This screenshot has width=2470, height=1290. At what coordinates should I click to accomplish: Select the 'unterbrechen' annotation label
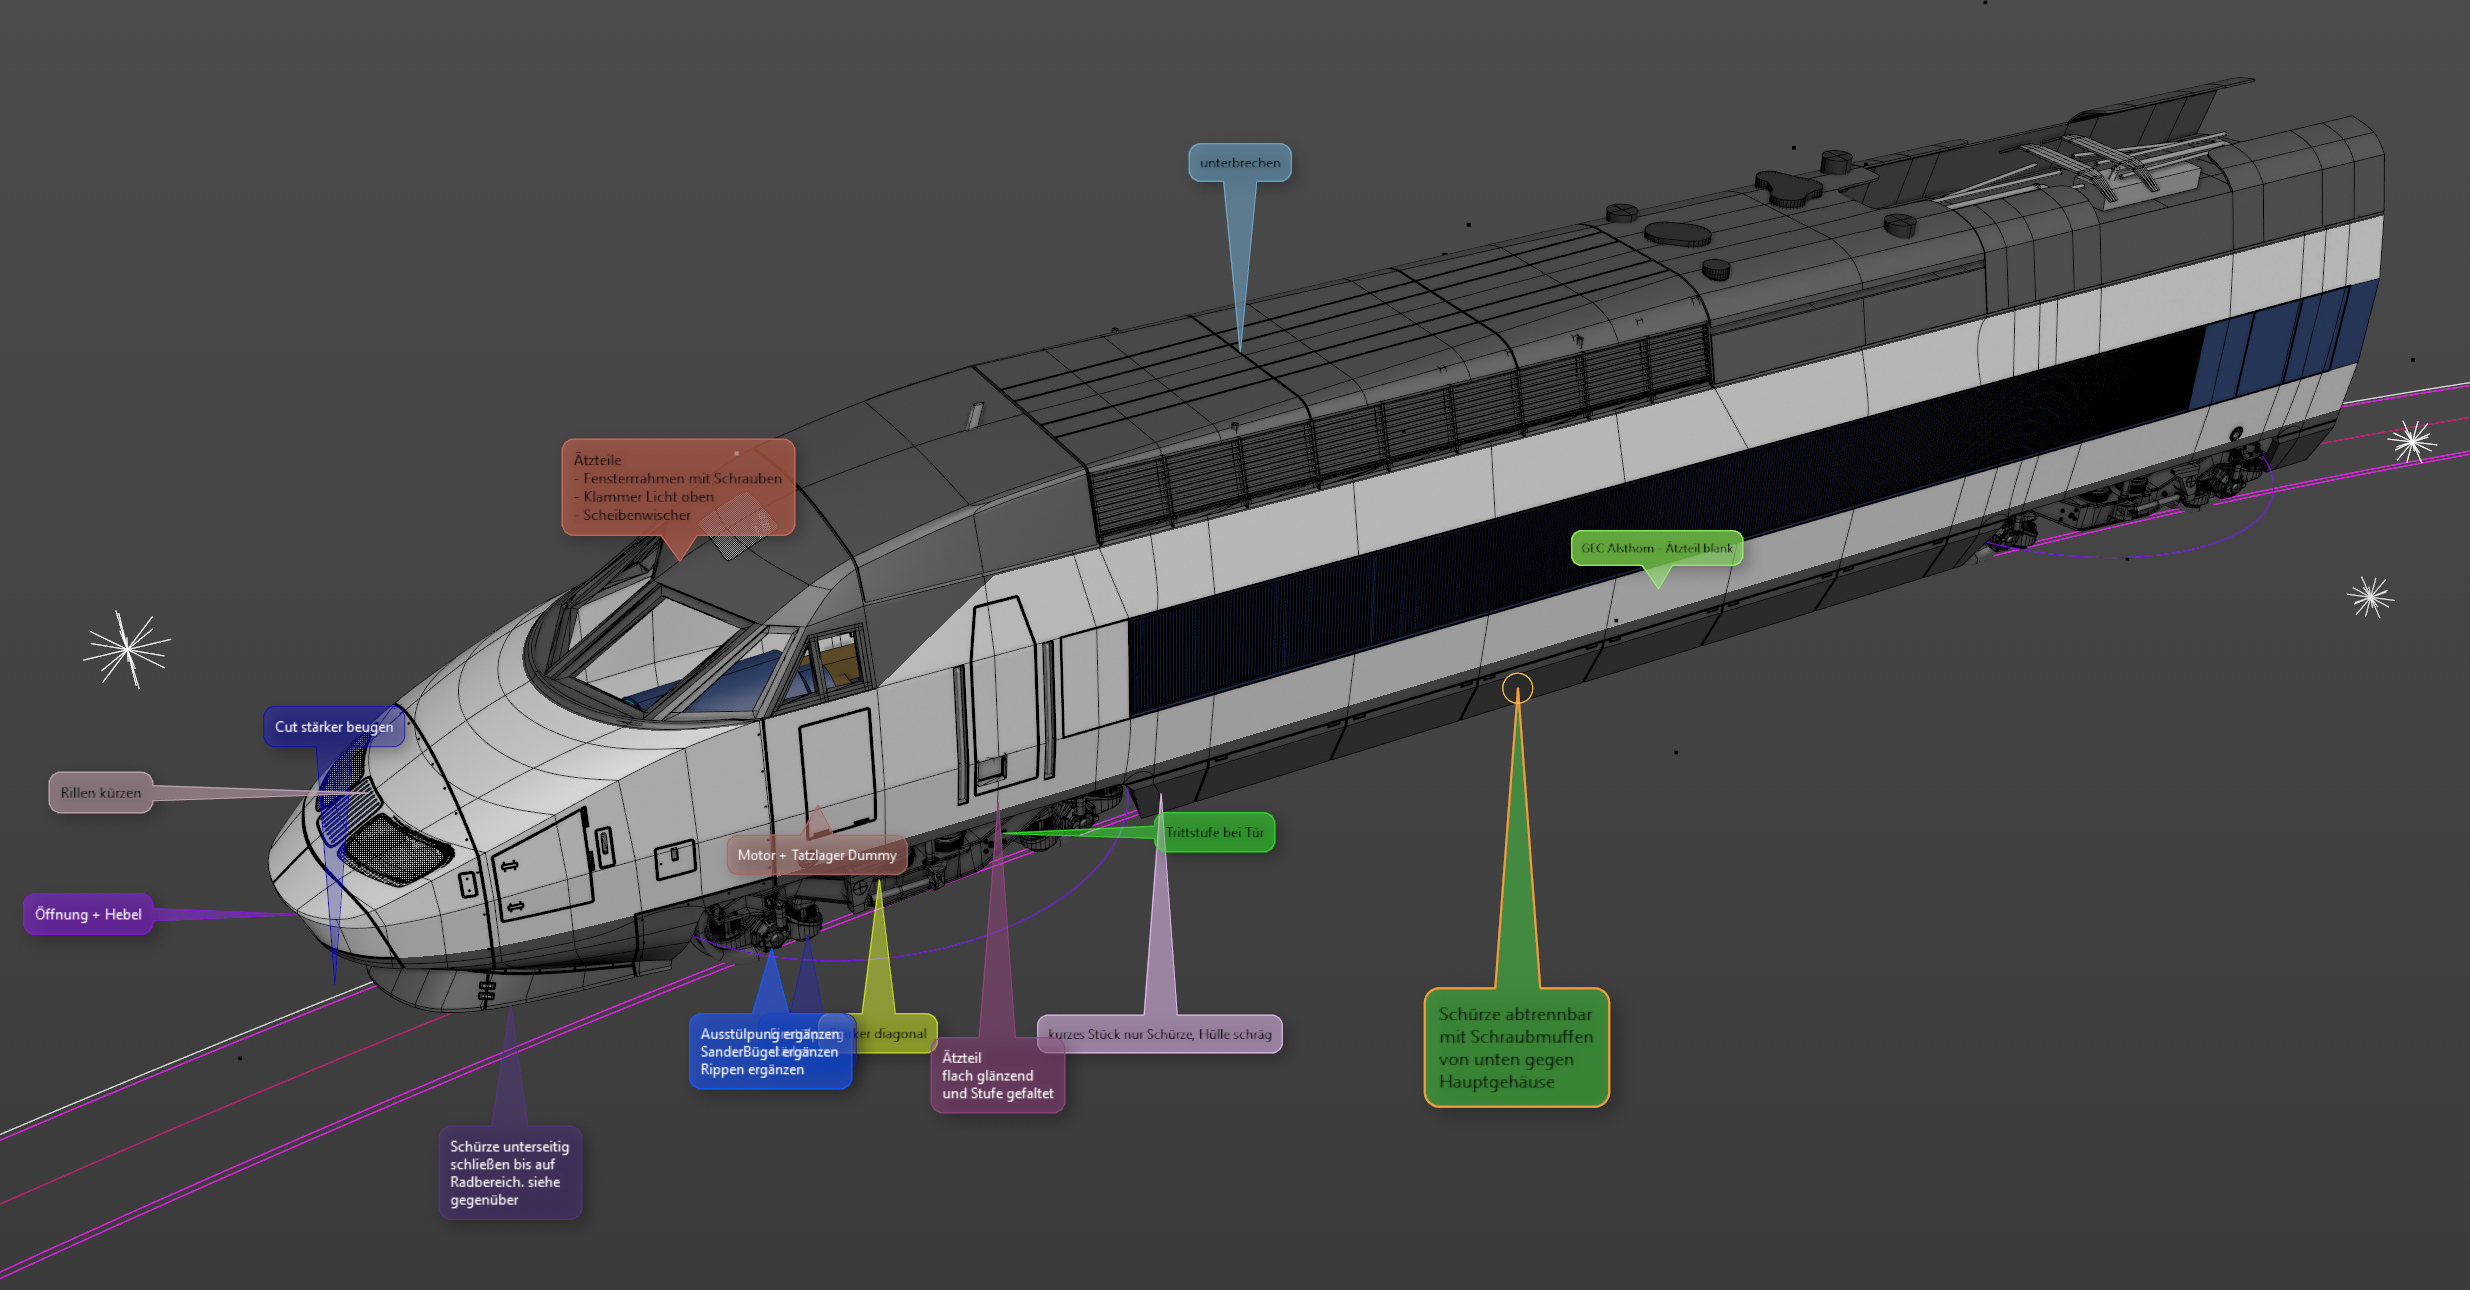1239,163
